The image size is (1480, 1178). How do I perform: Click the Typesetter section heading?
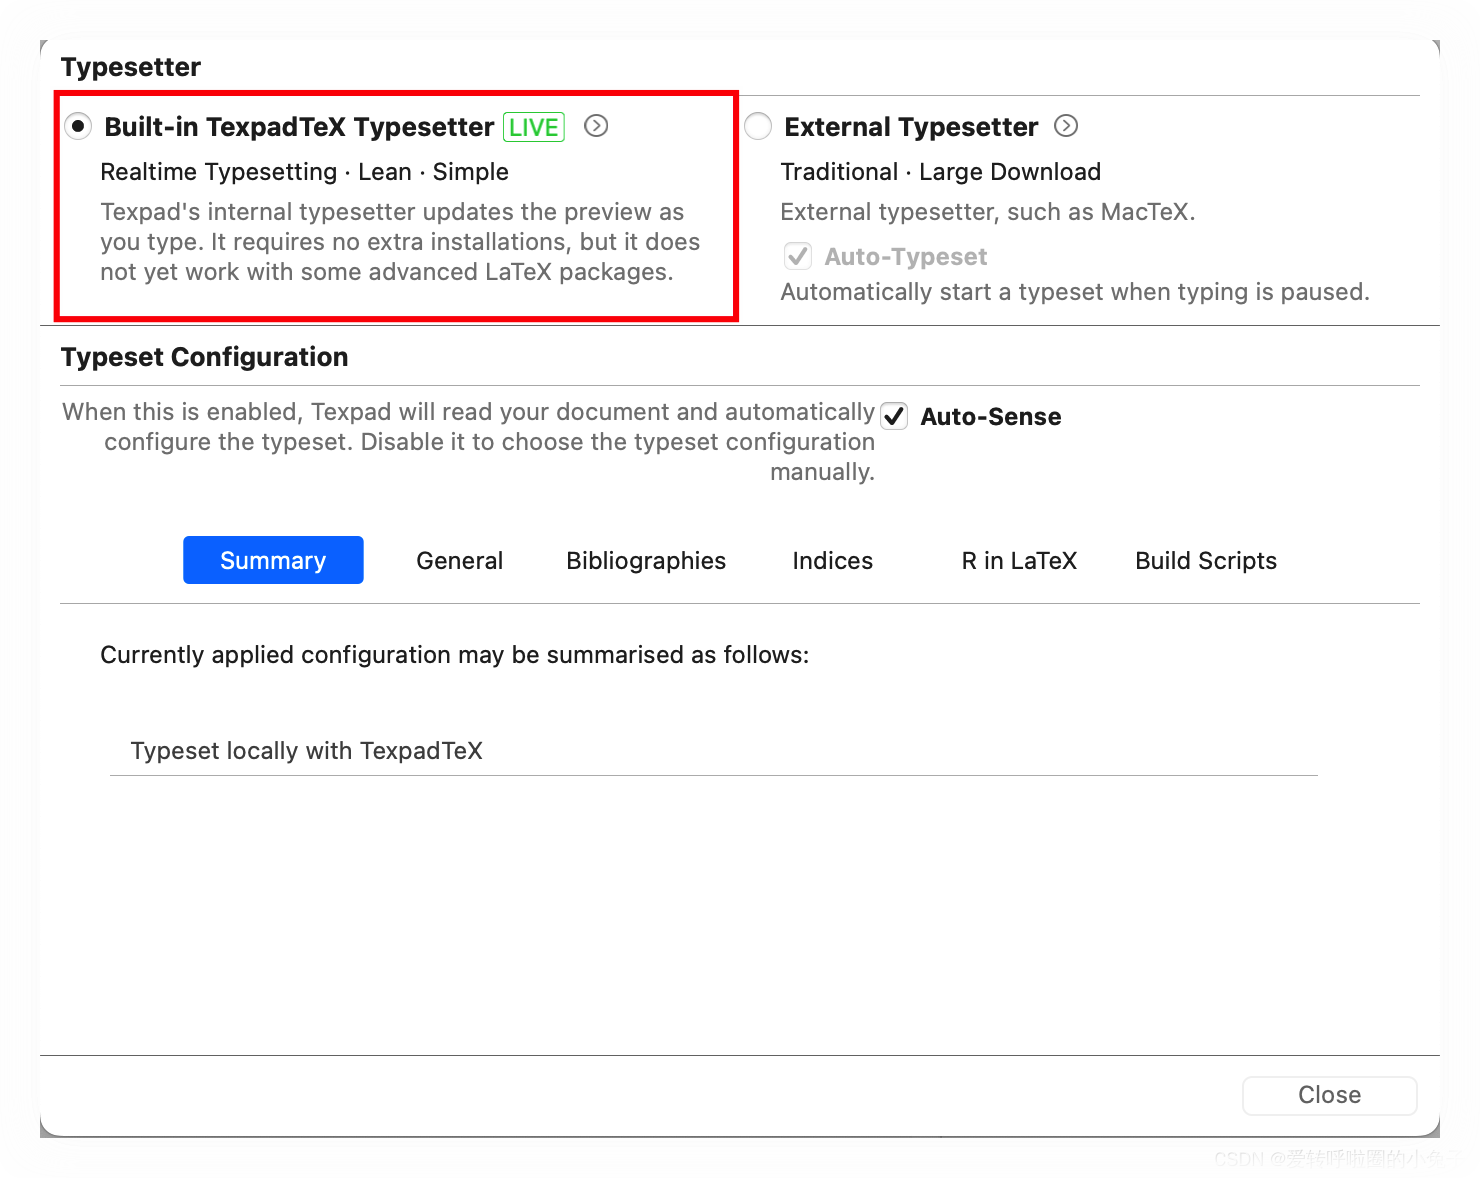(x=131, y=67)
